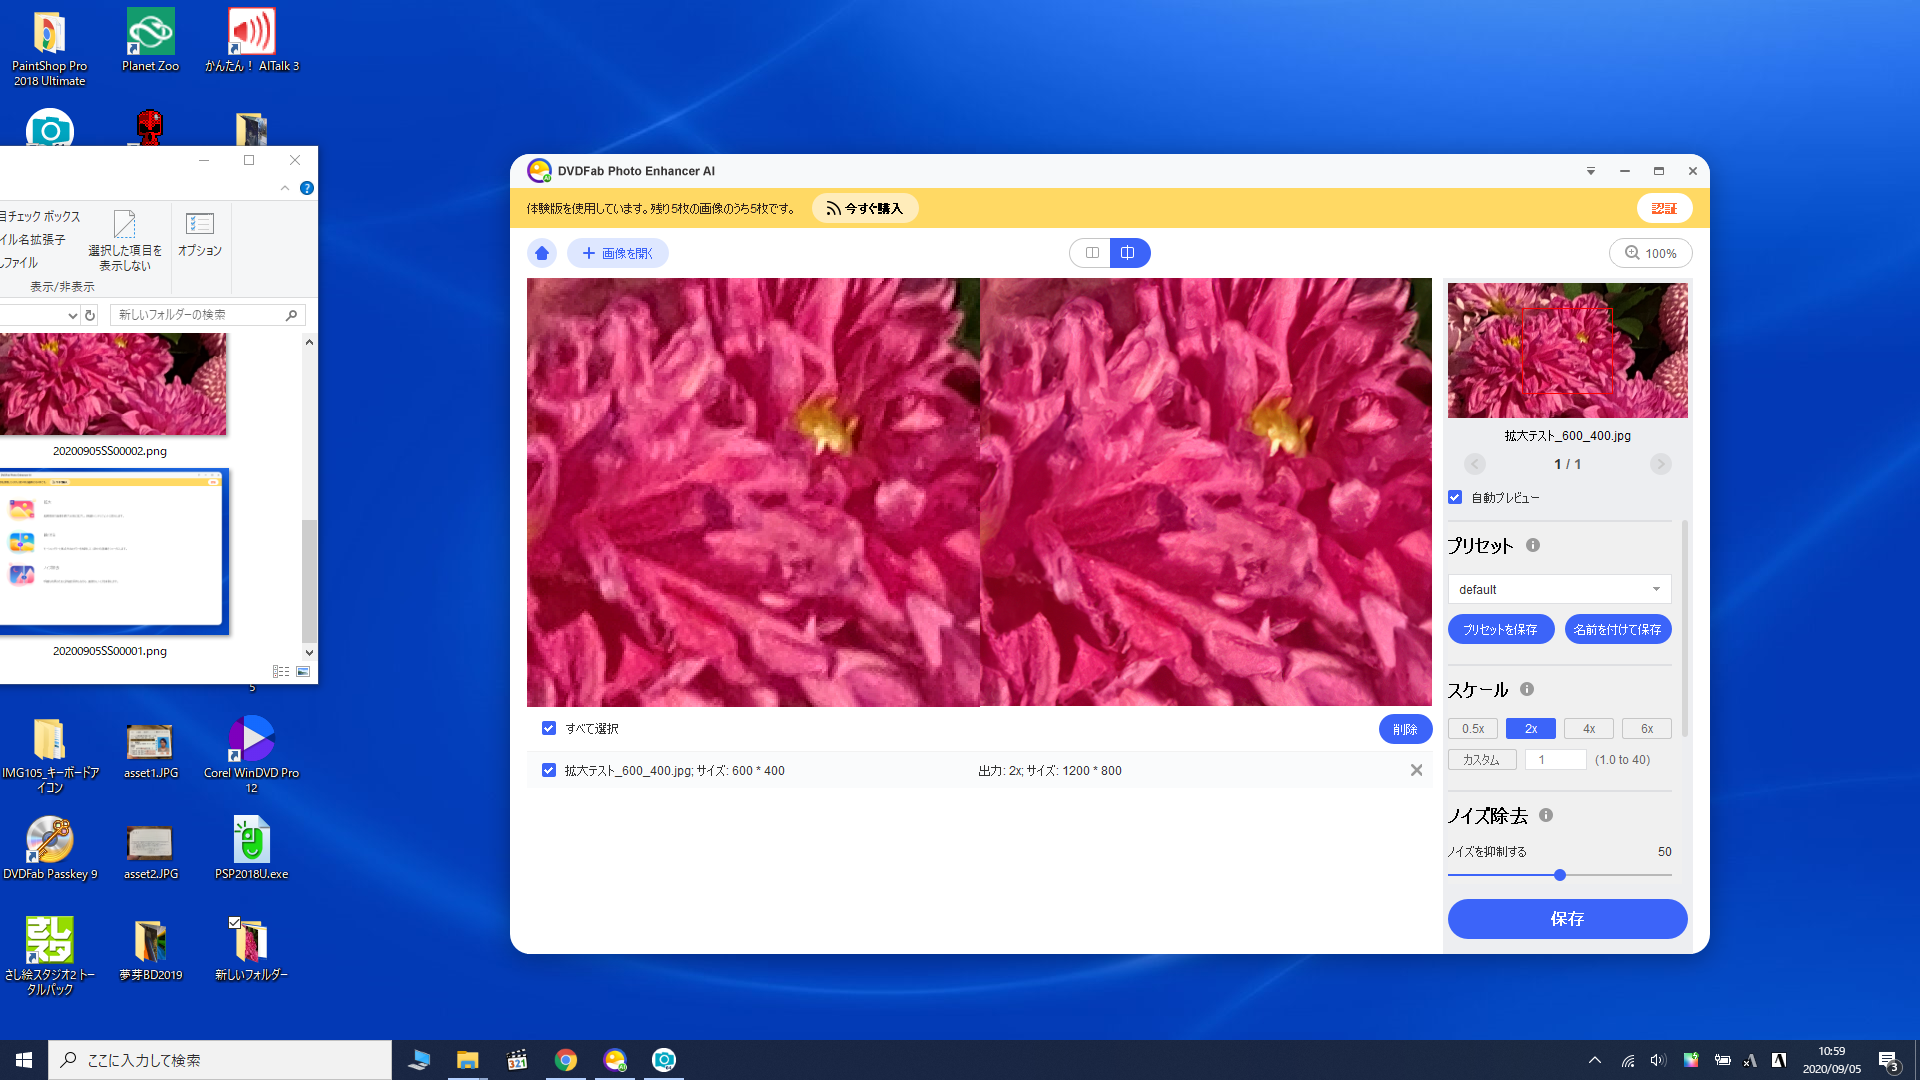Click the custom scale input field

(x=1555, y=760)
